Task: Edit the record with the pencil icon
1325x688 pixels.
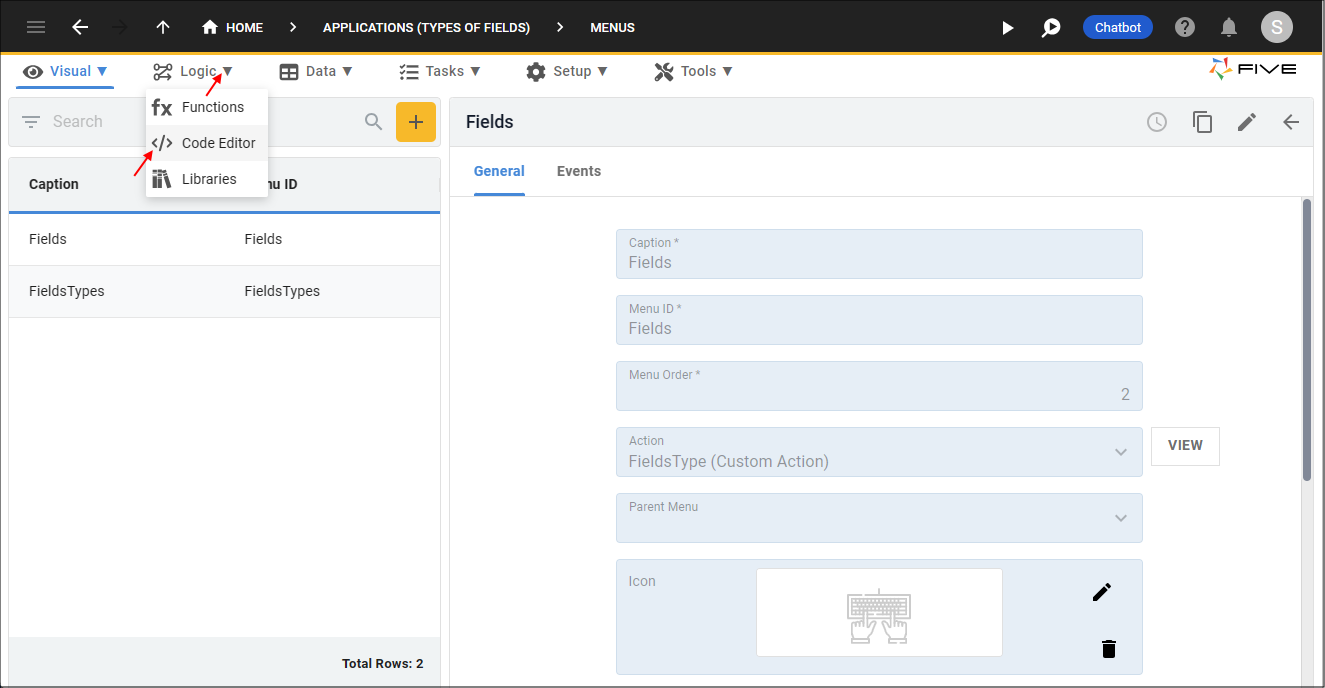Action: (x=1247, y=121)
